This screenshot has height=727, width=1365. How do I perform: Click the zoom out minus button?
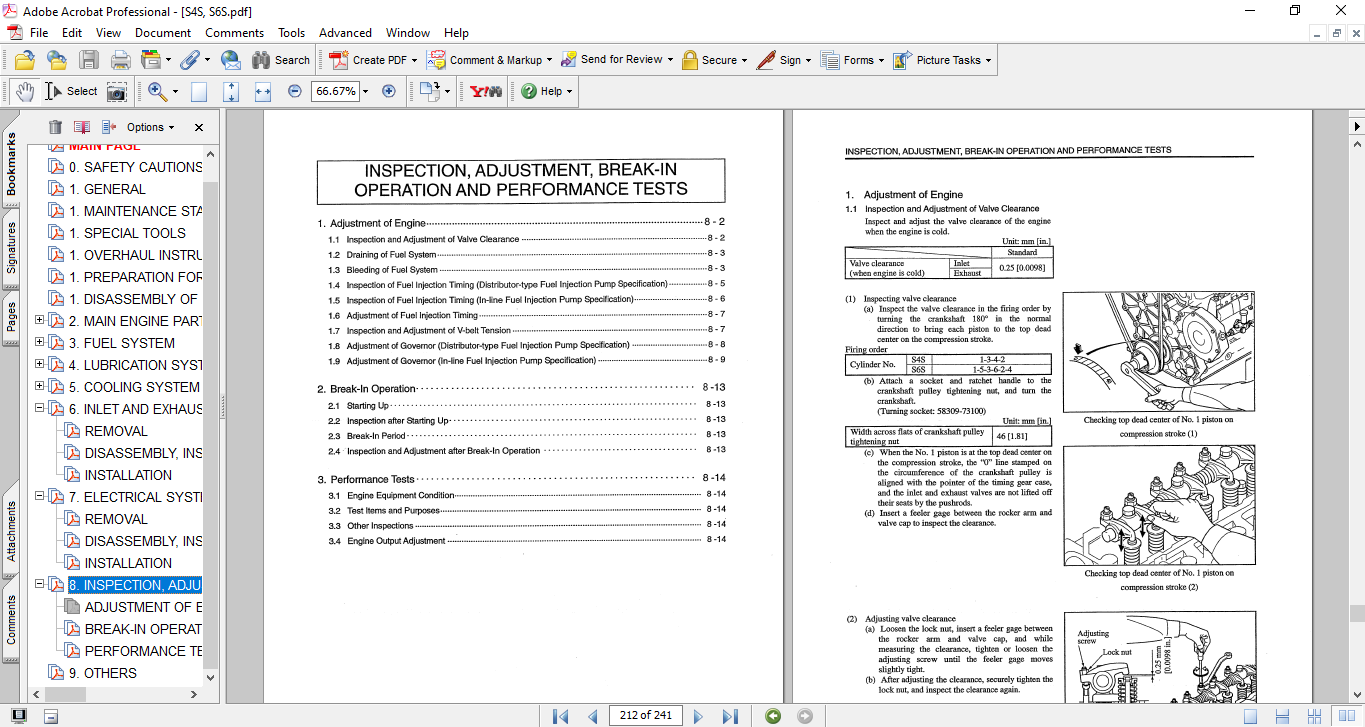coord(294,91)
